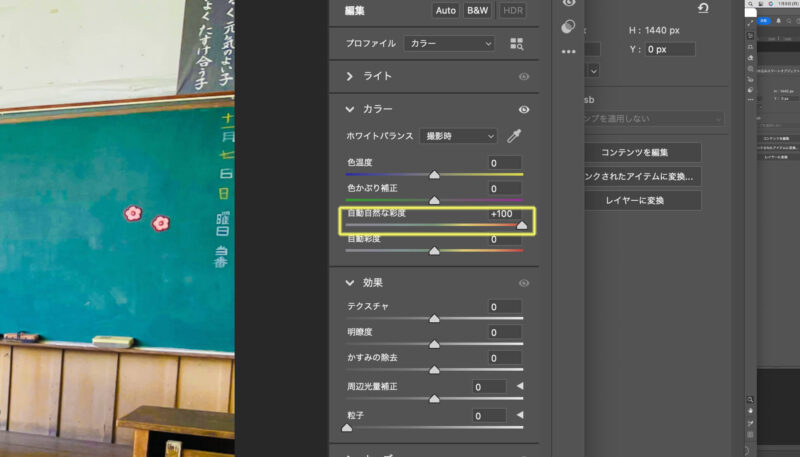Toggle visibility eye for 効果 panel
This screenshot has height=457, width=800.
523,283
